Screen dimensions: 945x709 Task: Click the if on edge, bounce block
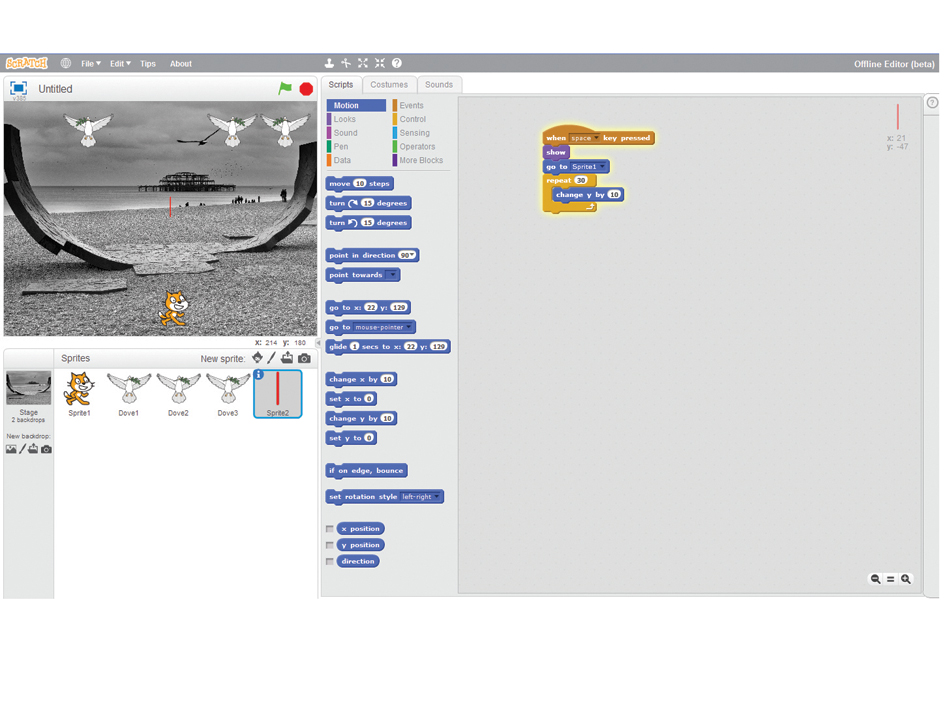coord(366,470)
